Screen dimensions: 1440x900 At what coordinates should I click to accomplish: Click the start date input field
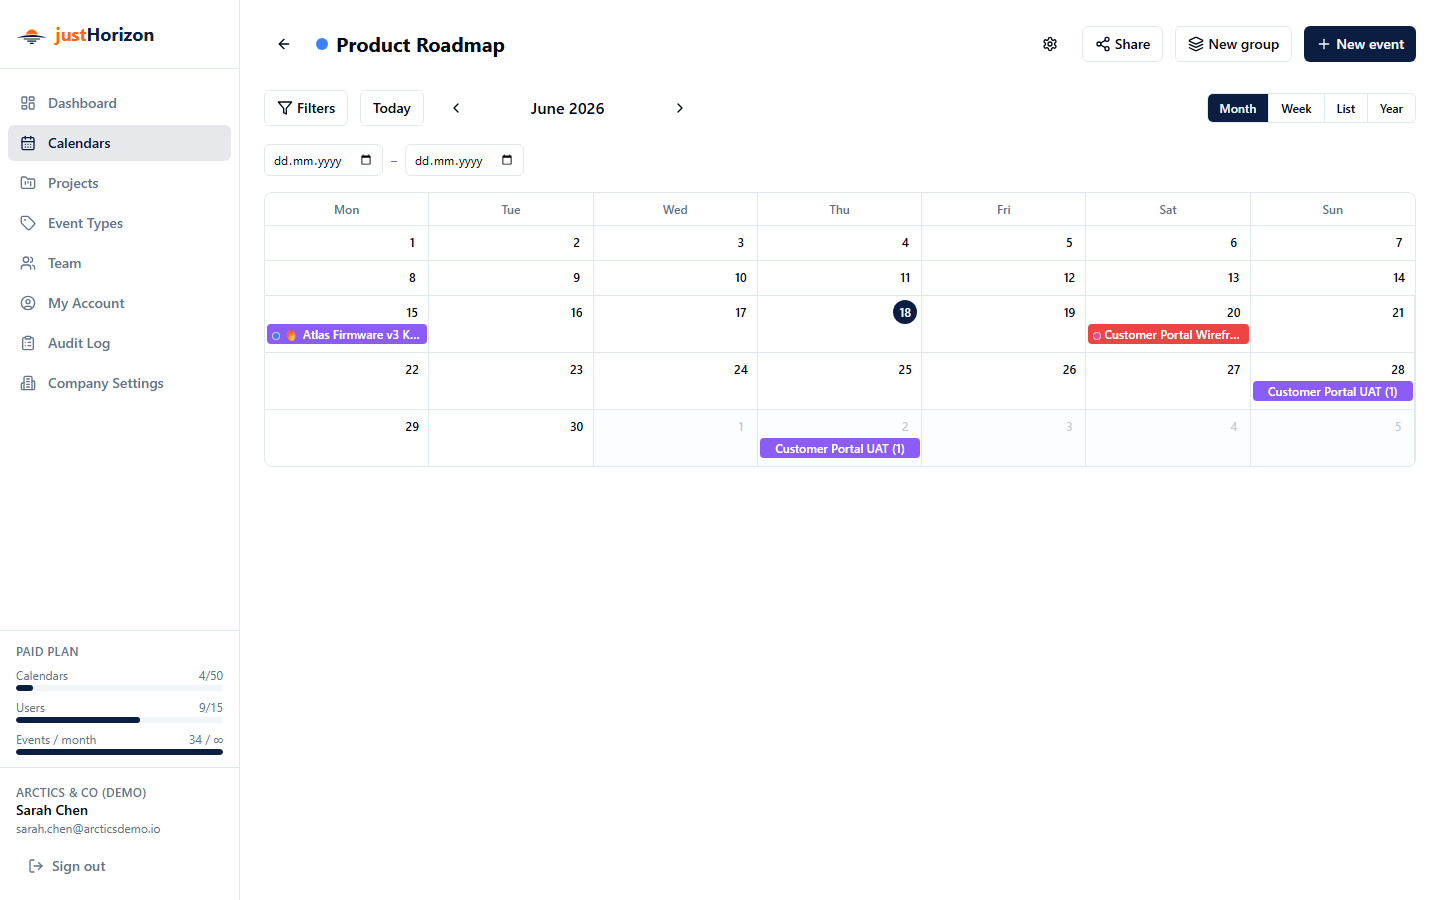pos(323,160)
